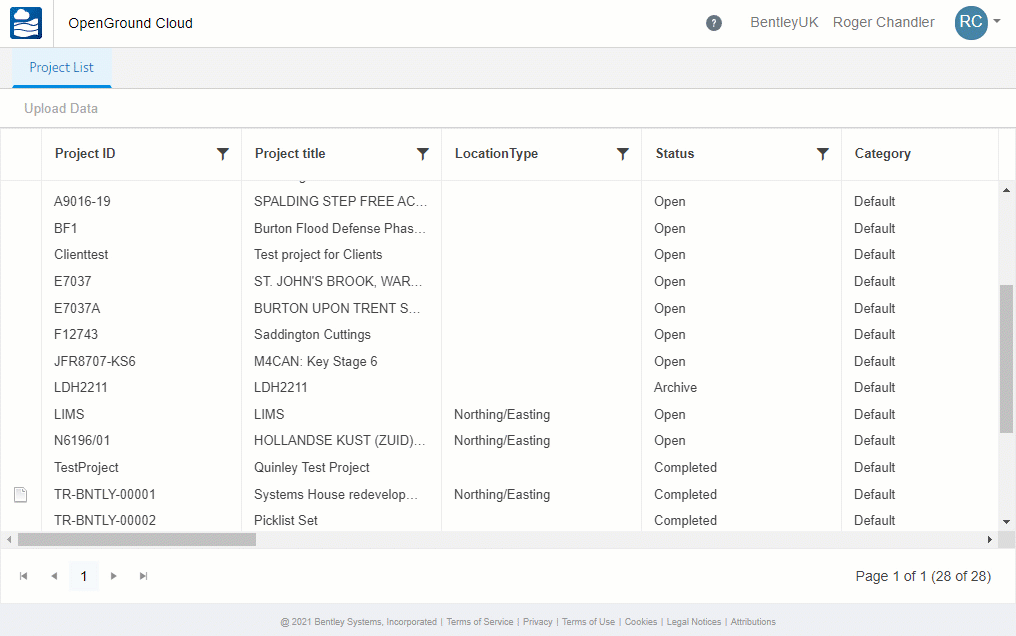Screen dimensions: 1016x636
Task: Expand the user account dropdown arrow
Action: click(997, 21)
